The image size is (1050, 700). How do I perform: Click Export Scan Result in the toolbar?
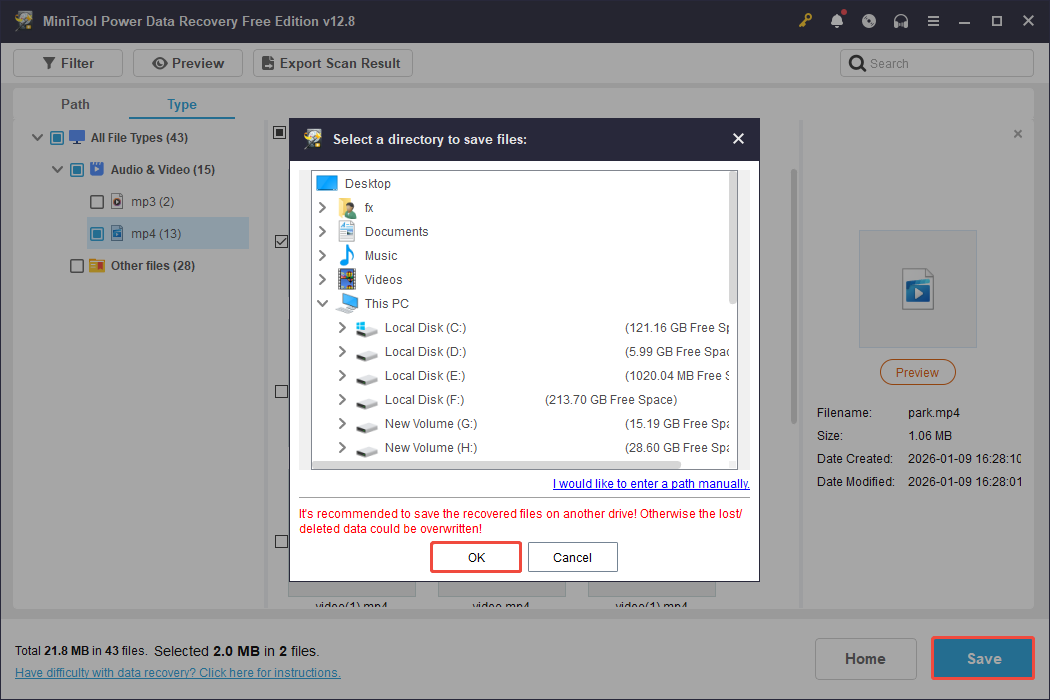click(x=332, y=62)
